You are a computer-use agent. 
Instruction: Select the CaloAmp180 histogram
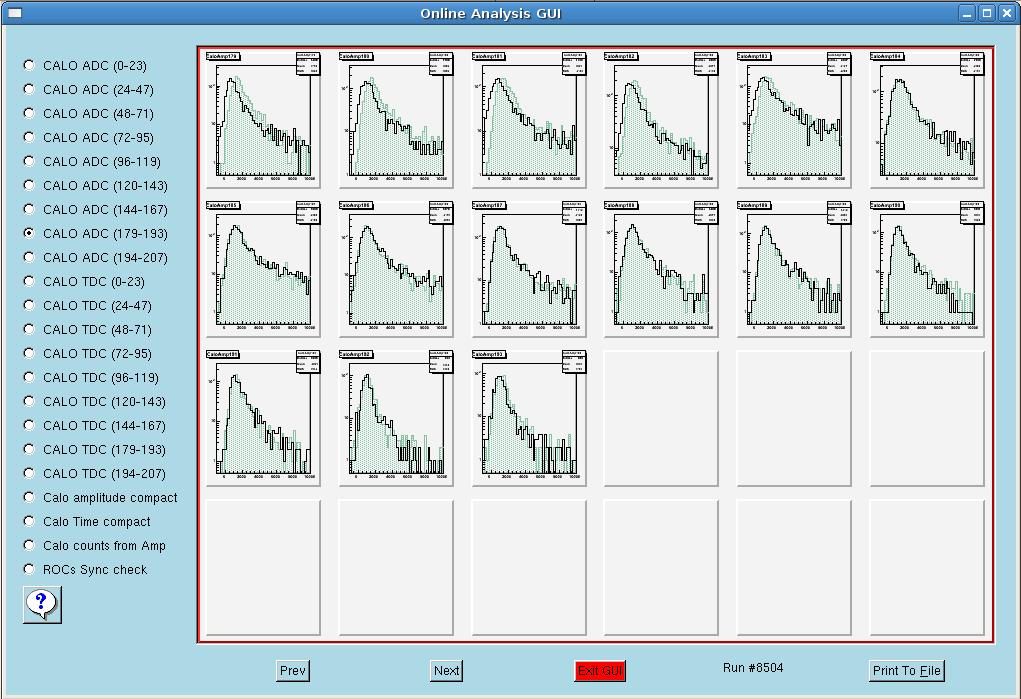click(x=396, y=121)
